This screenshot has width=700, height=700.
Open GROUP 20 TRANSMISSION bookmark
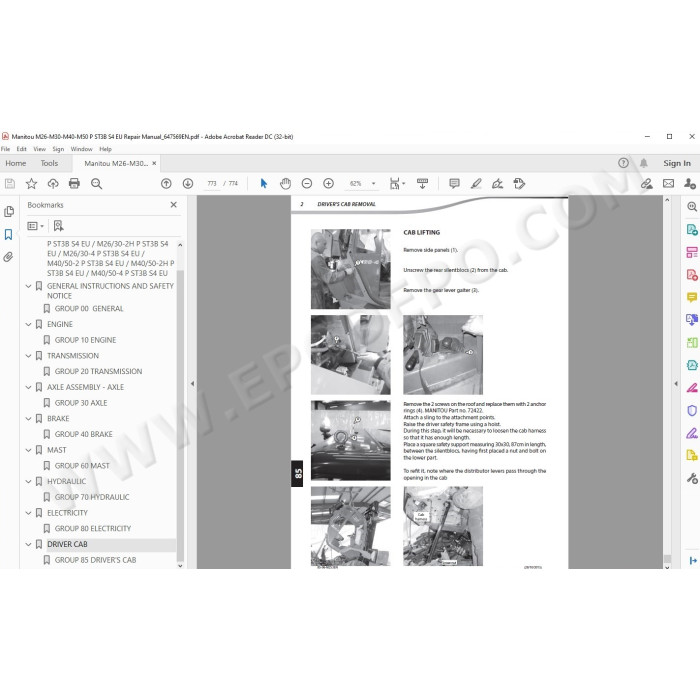(x=98, y=371)
